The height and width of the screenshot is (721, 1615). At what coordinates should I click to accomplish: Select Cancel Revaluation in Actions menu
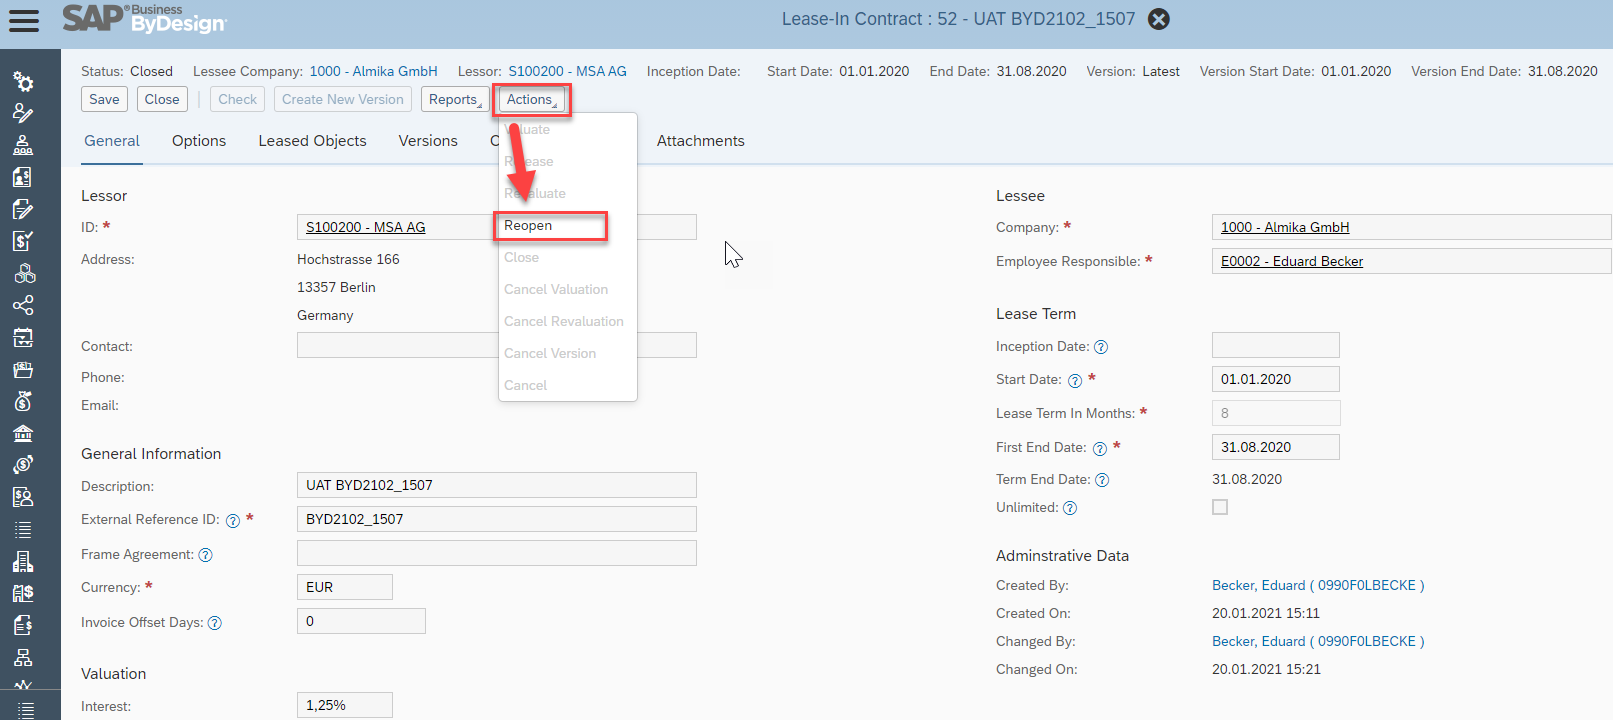click(564, 322)
